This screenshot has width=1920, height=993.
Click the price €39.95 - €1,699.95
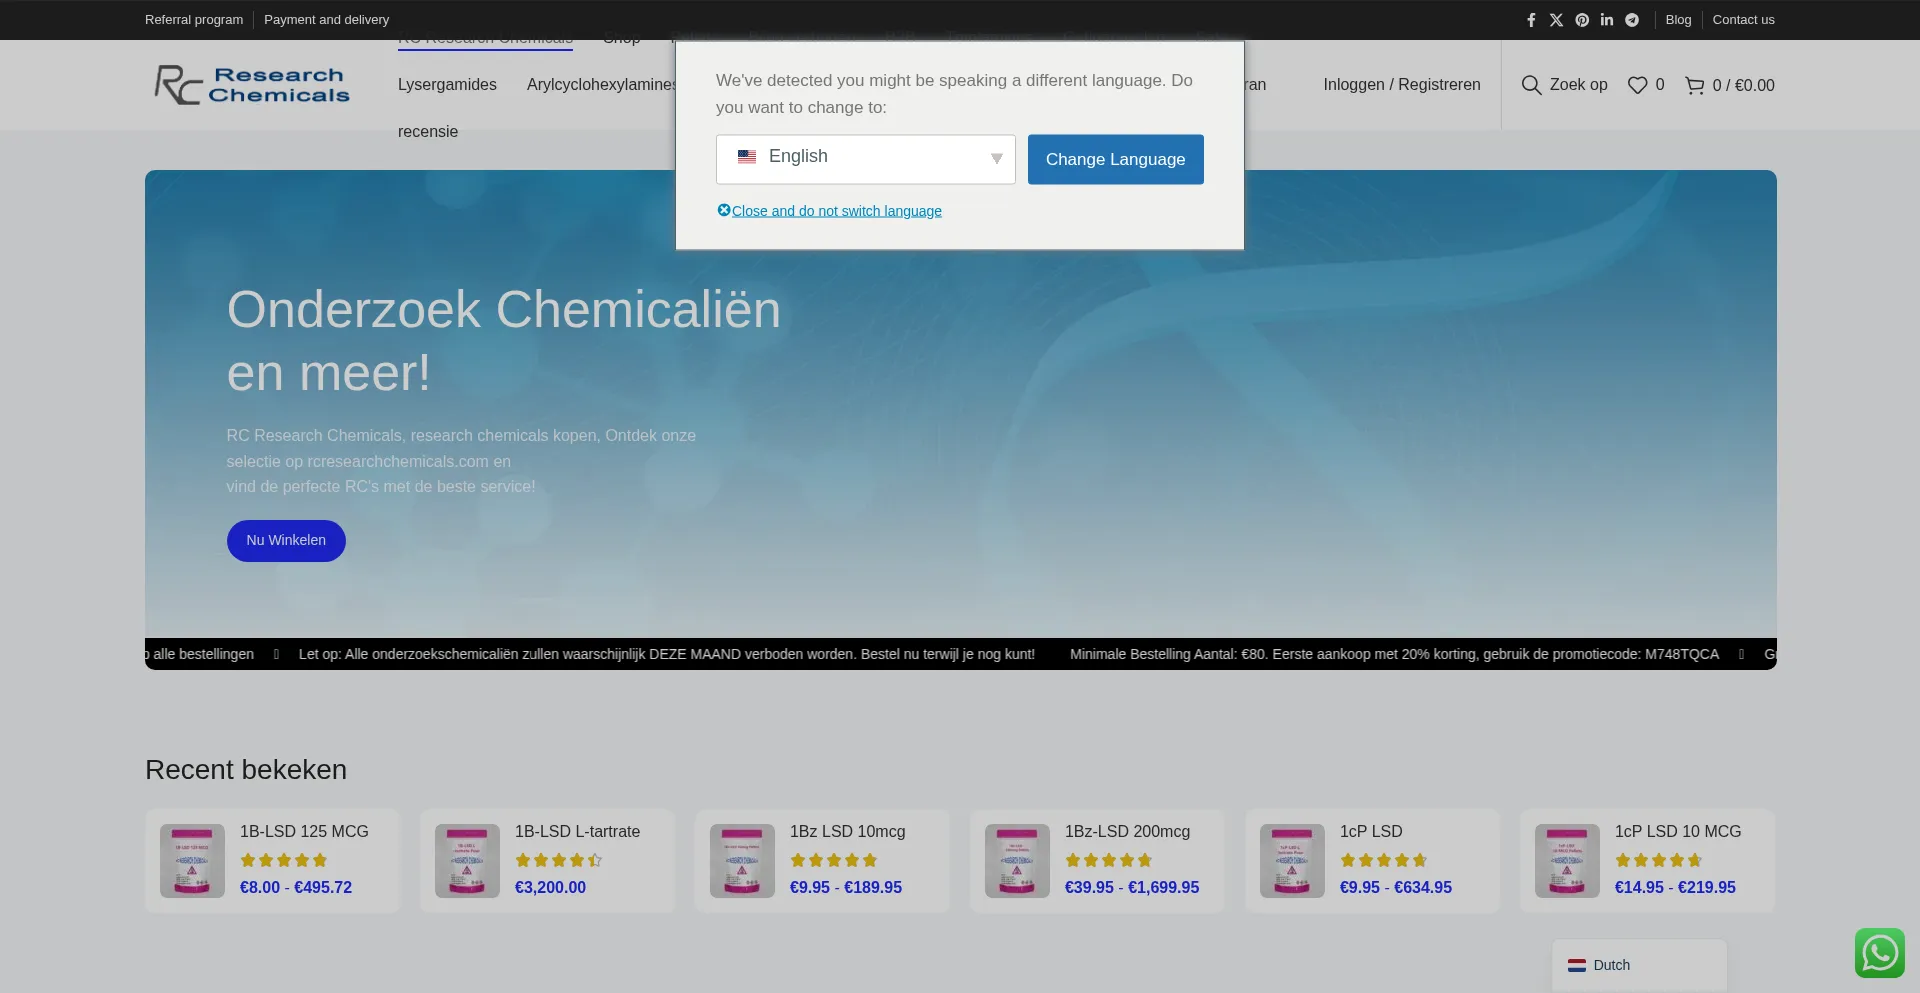1132,888
